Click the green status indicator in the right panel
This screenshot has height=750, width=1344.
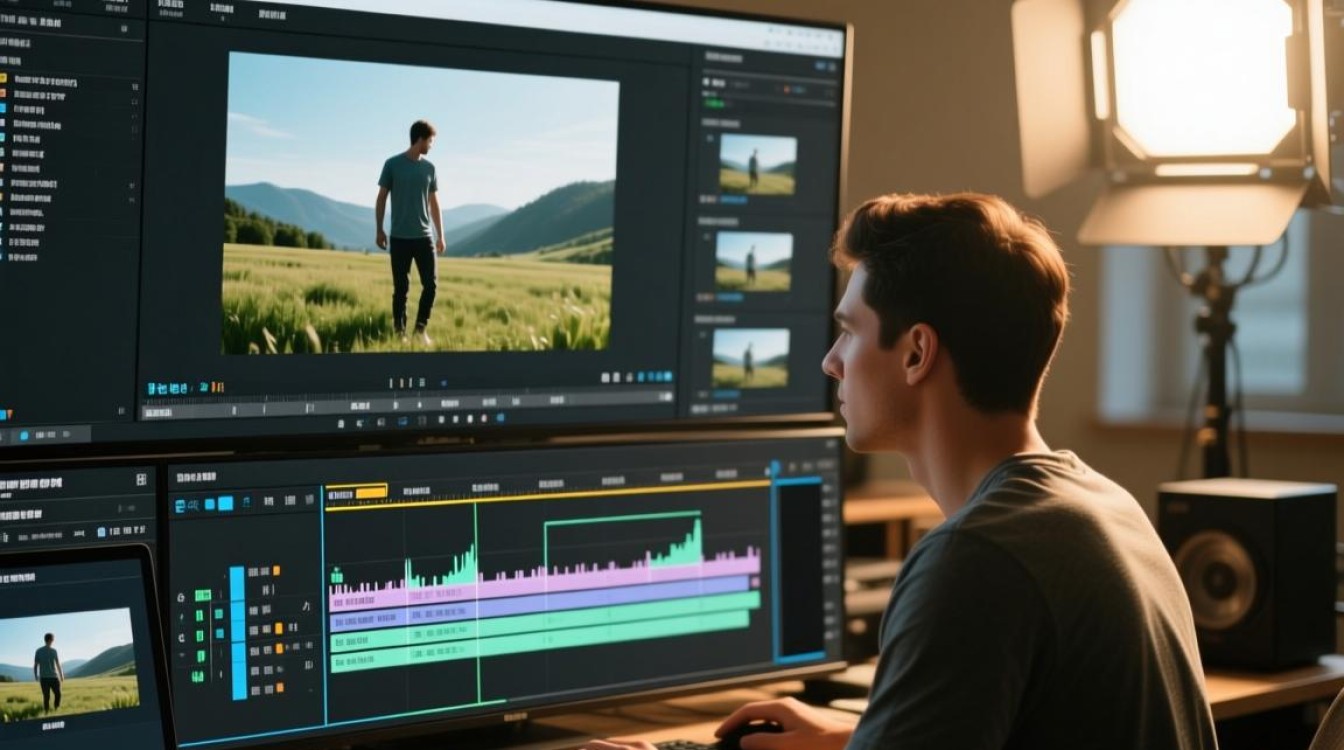[x=714, y=103]
